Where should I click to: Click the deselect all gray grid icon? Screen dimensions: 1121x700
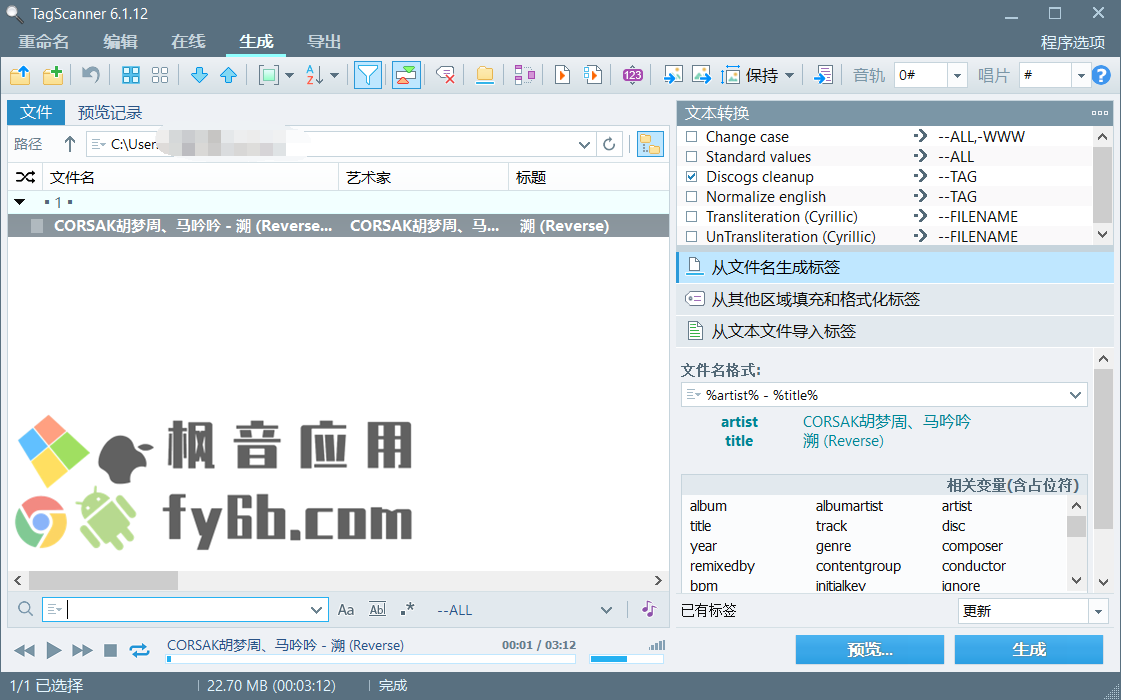[x=160, y=74]
